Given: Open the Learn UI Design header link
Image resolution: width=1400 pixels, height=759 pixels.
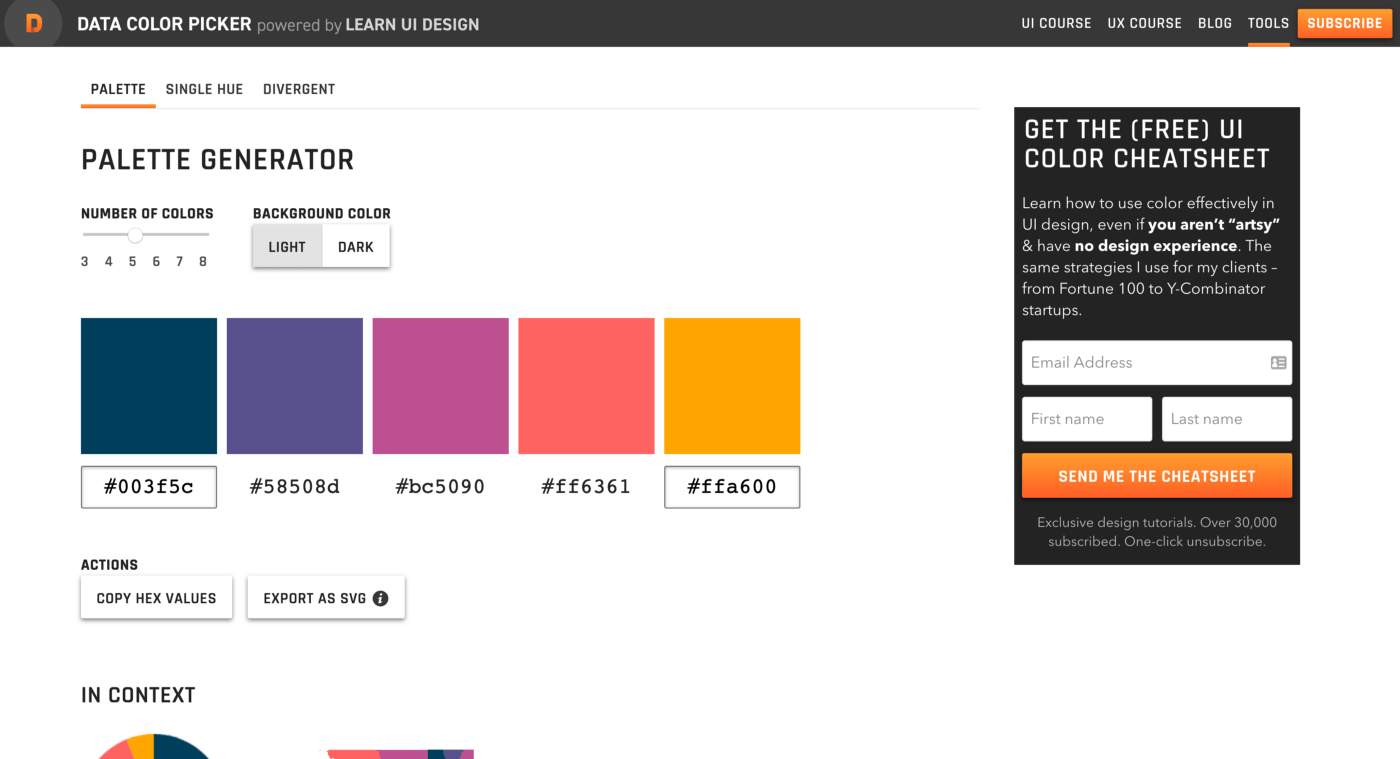Looking at the screenshot, I should tap(412, 24).
